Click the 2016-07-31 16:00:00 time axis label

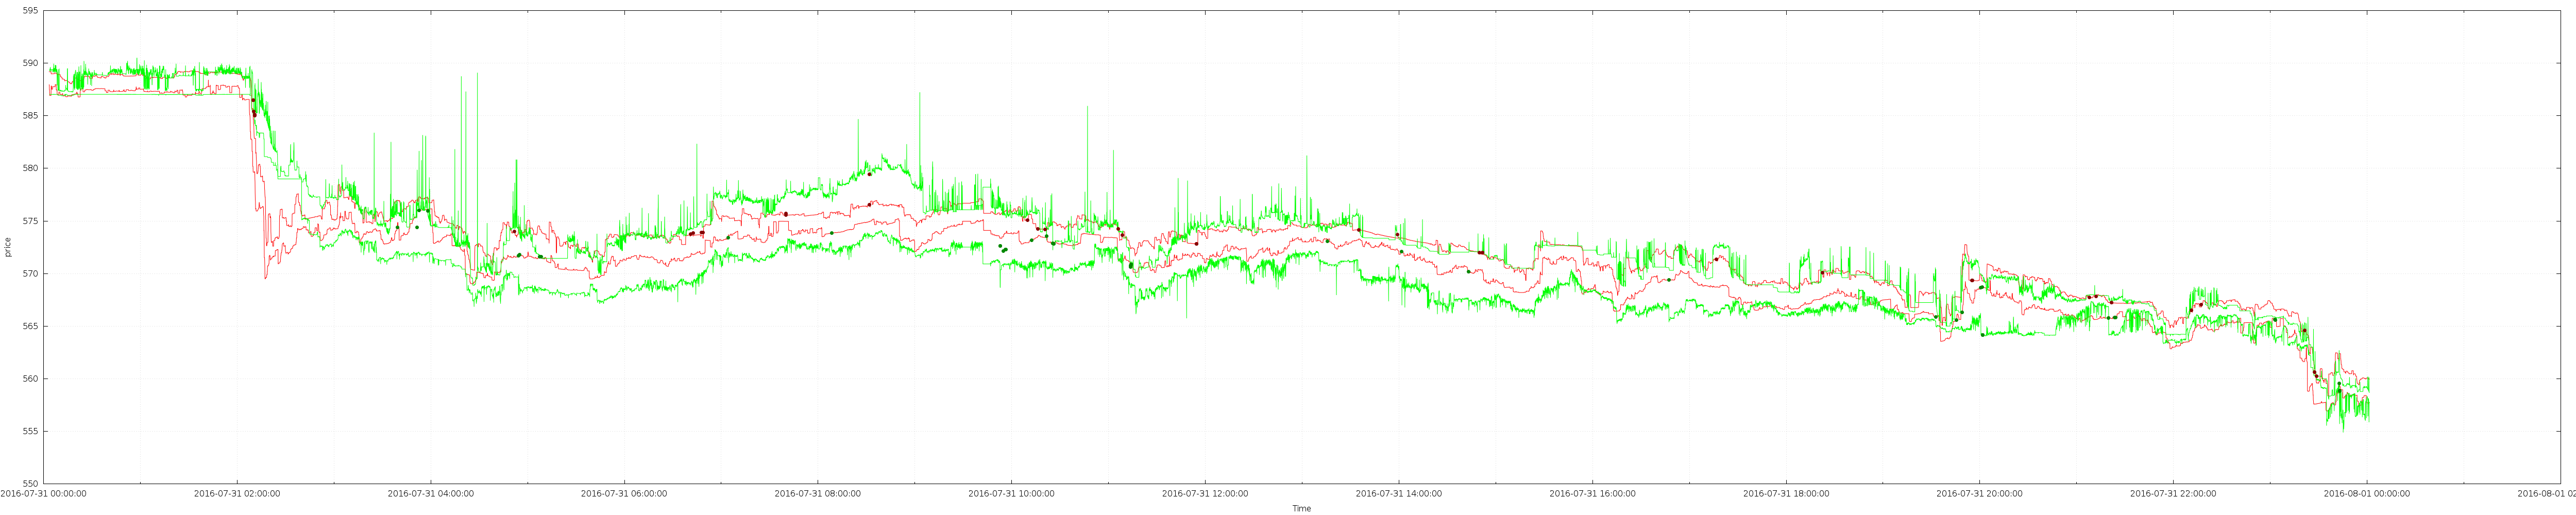(1592, 494)
